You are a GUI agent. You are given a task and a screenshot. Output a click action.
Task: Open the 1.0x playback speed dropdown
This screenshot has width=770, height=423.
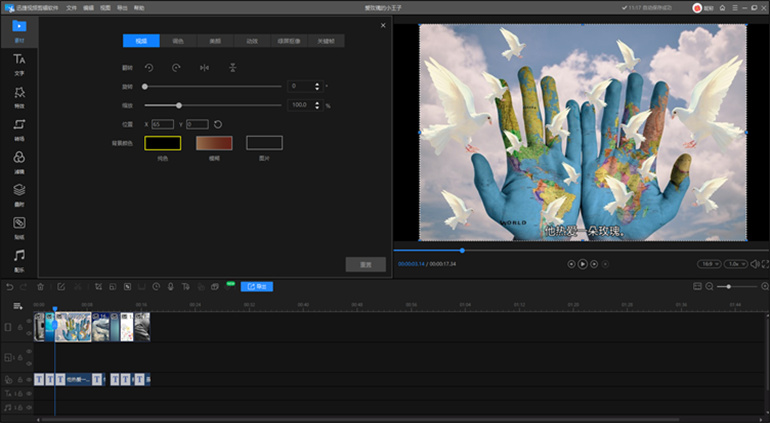point(736,264)
